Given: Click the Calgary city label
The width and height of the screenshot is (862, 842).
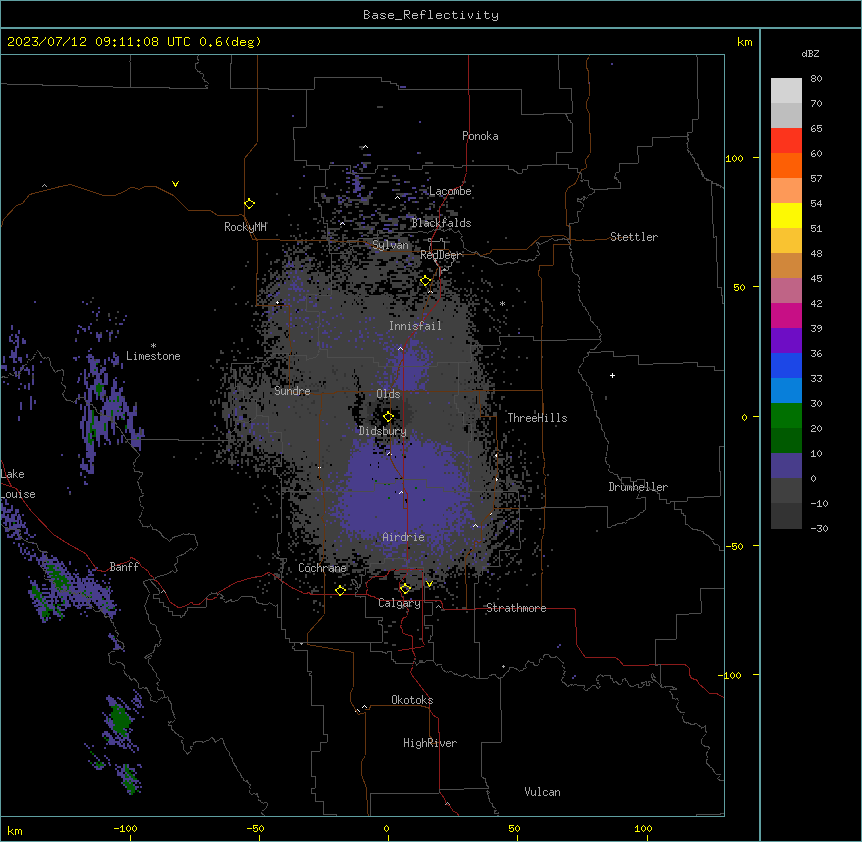Looking at the screenshot, I should pyautogui.click(x=399, y=603).
